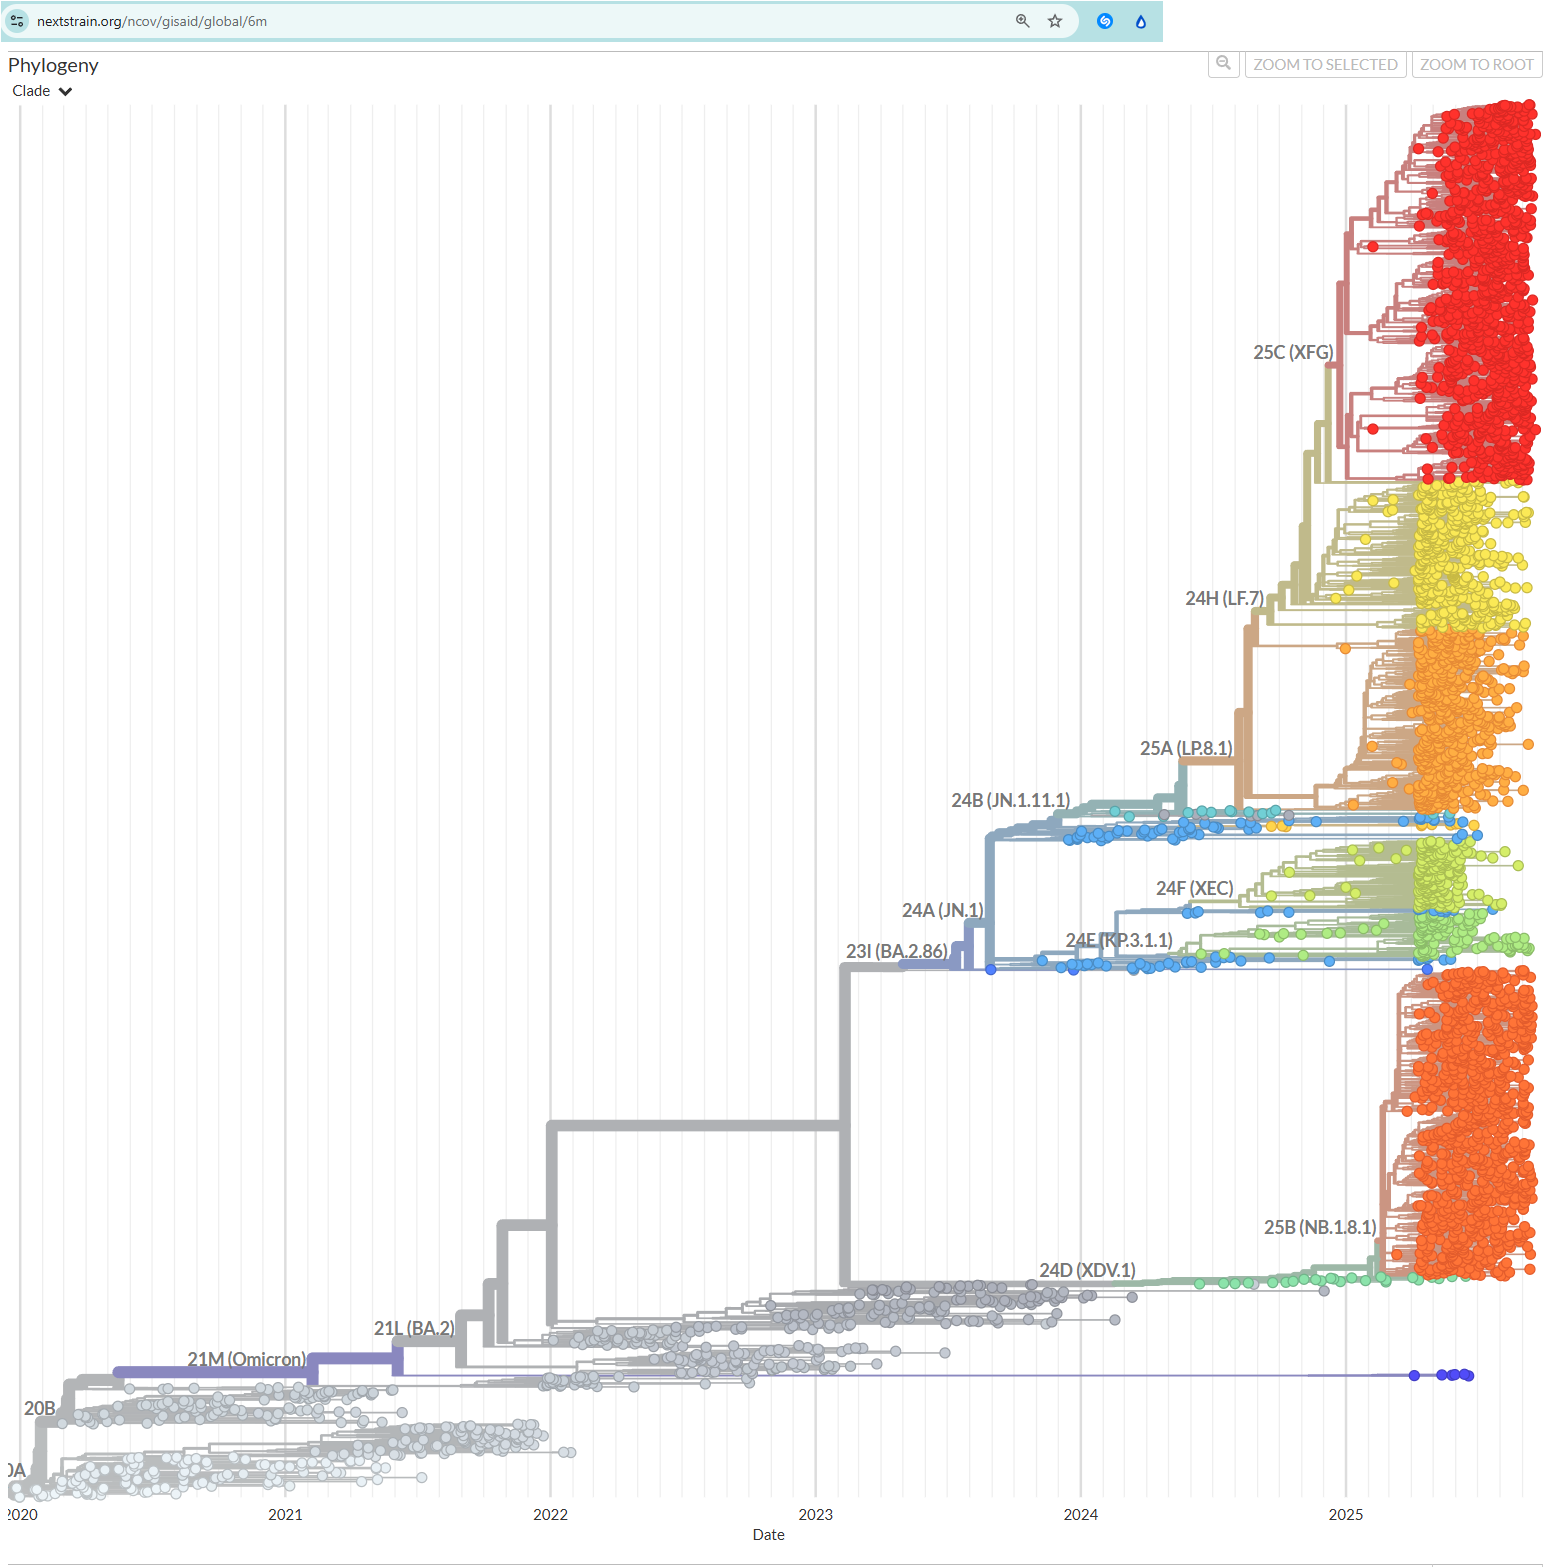The image size is (1548, 1567).
Task: Click the site information icon beside the URL
Action: pos(18,21)
